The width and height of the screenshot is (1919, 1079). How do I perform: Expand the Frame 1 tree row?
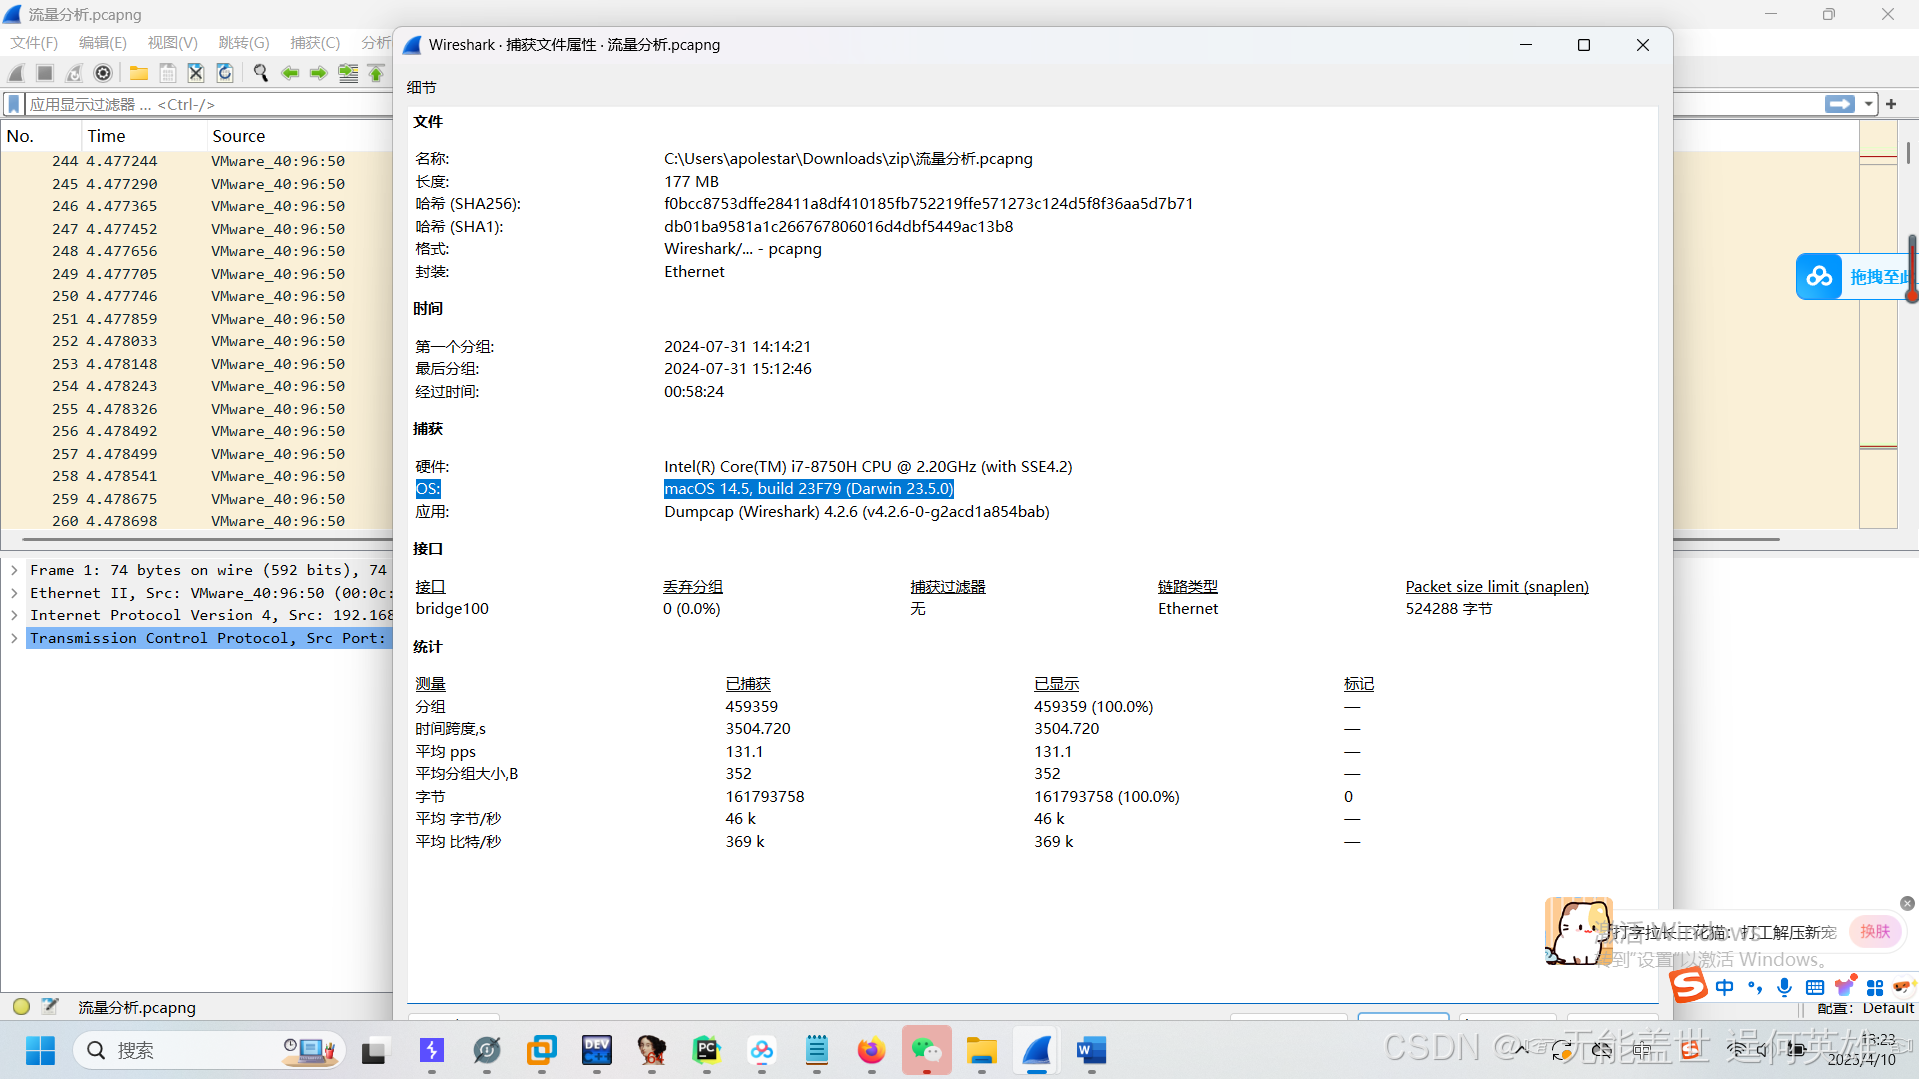pyautogui.click(x=14, y=570)
